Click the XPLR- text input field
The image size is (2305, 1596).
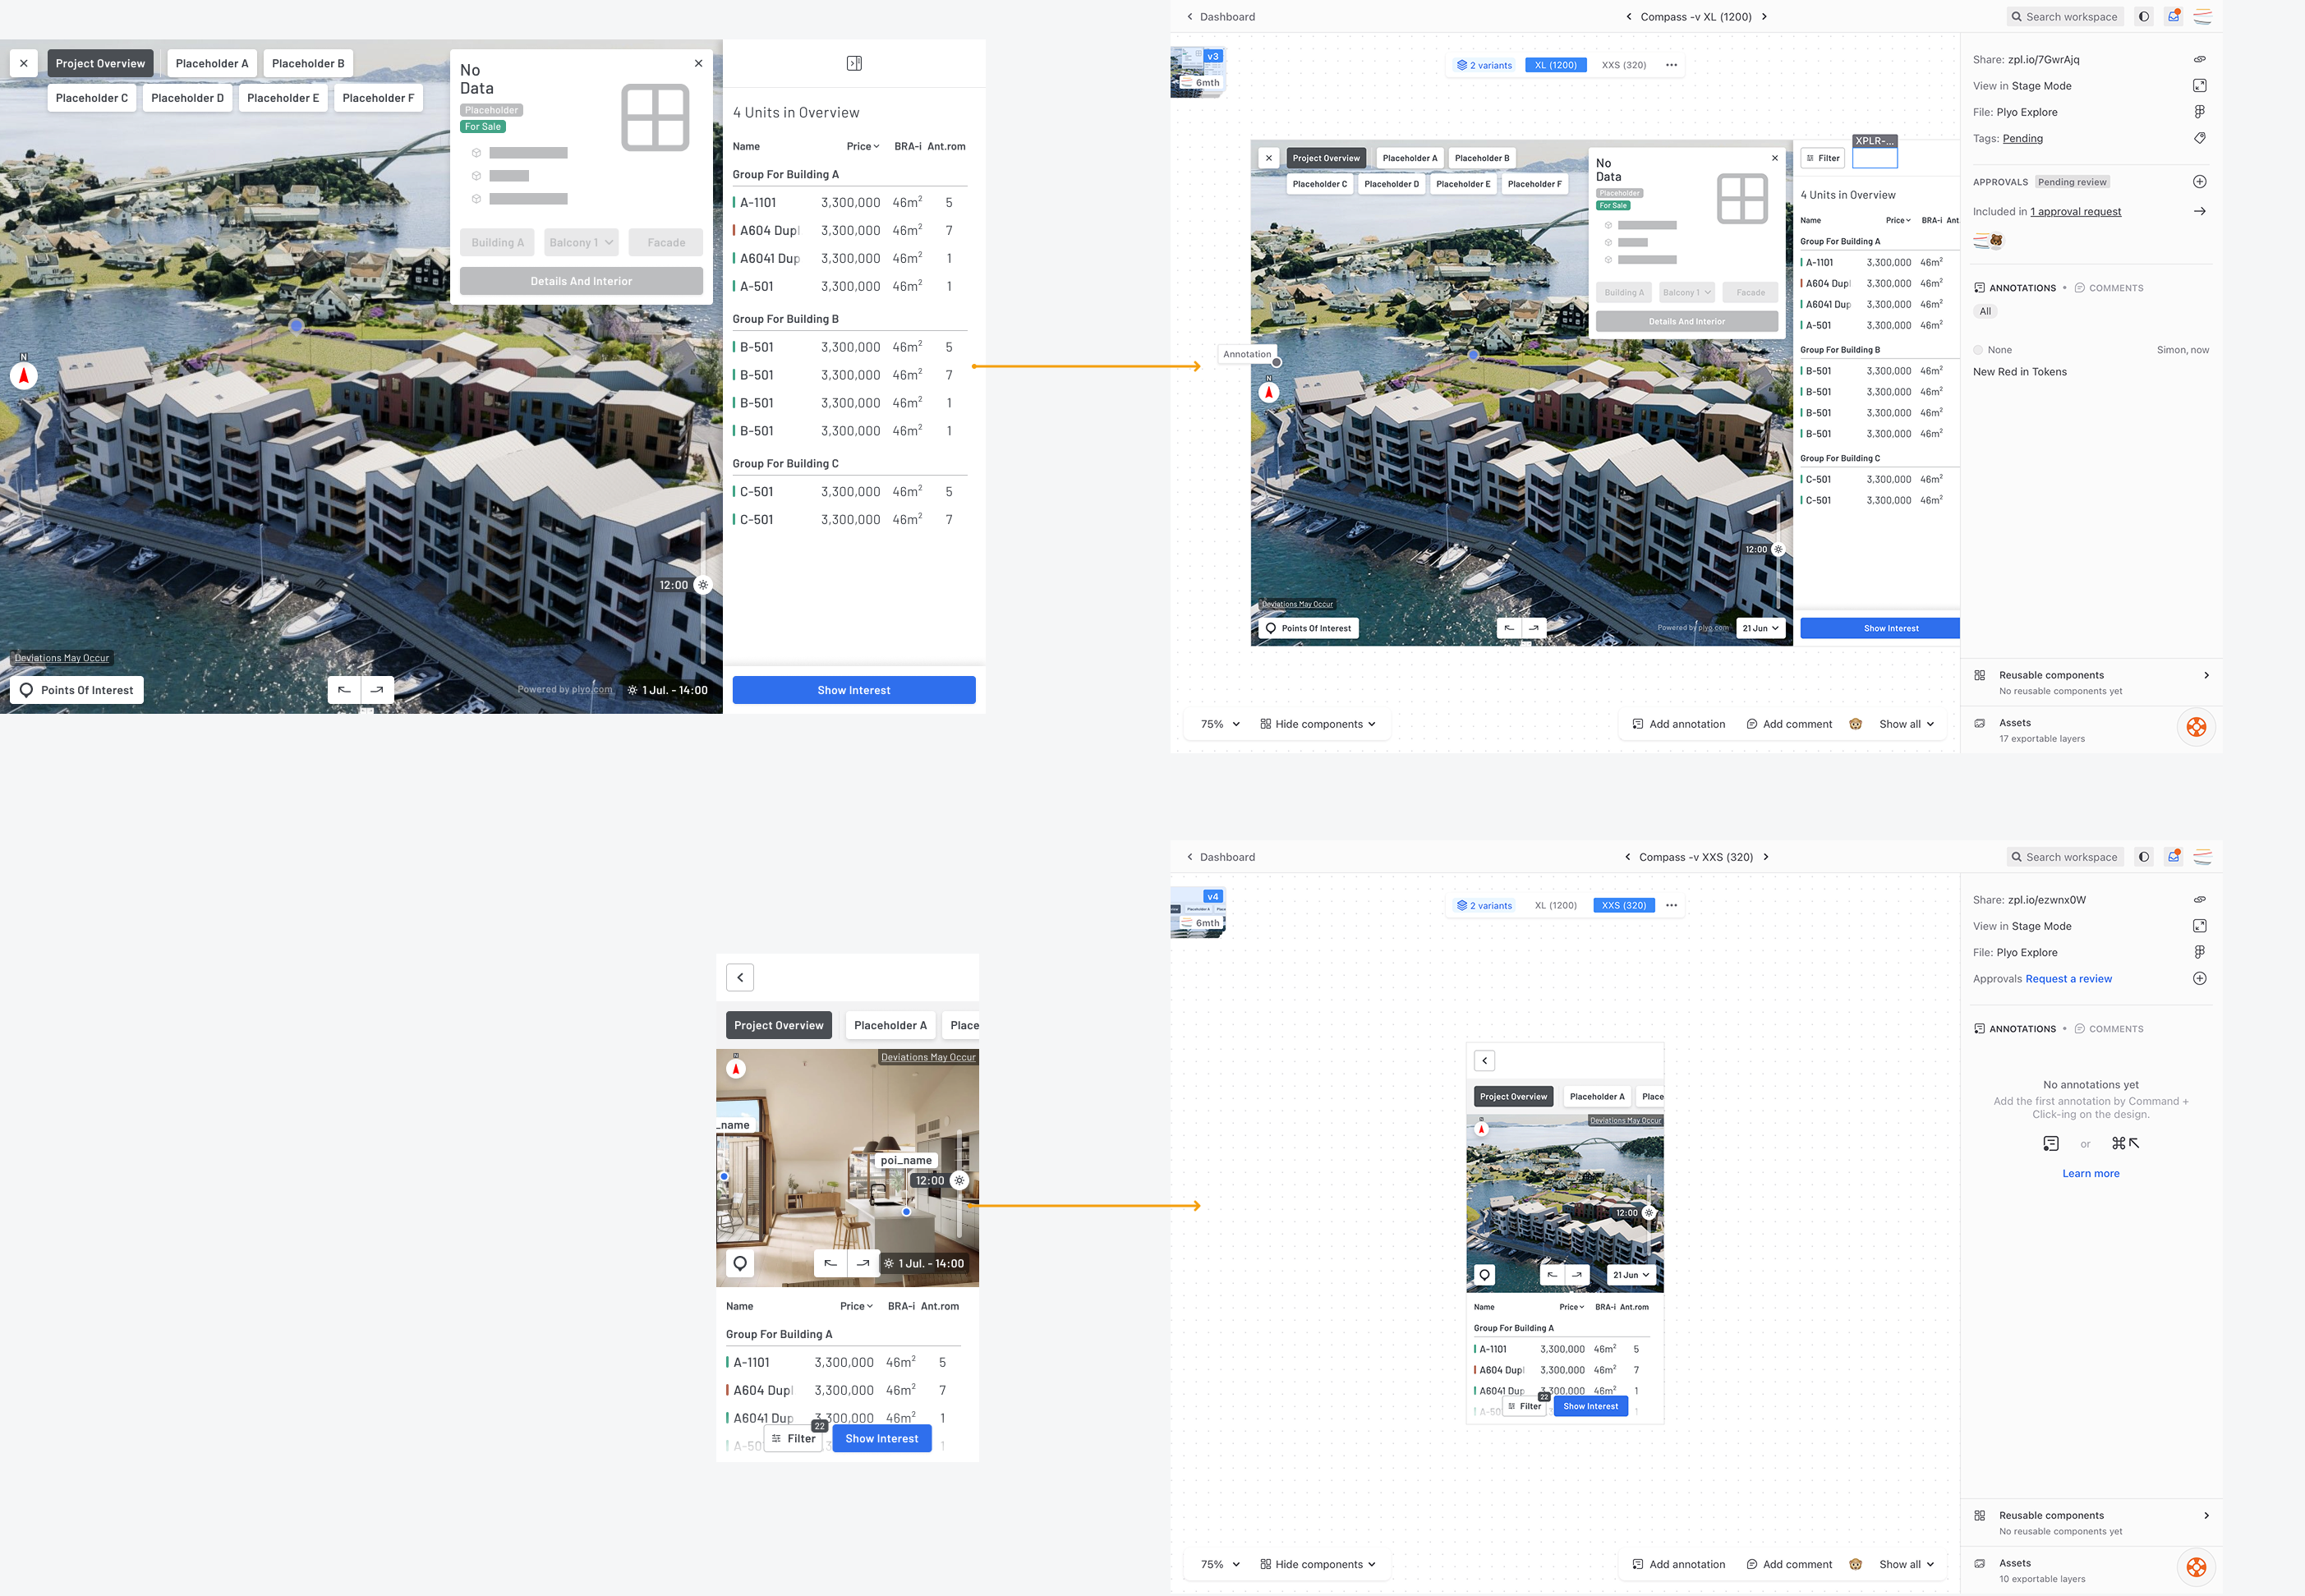[1874, 158]
